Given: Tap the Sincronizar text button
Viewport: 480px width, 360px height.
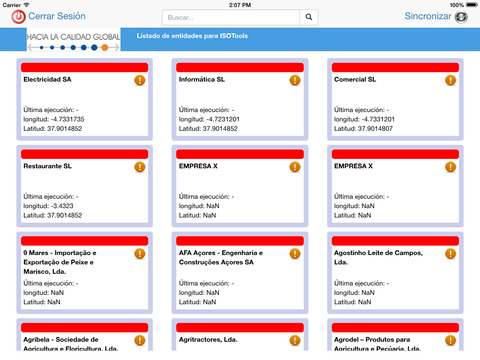Looking at the screenshot, I should 428,16.
